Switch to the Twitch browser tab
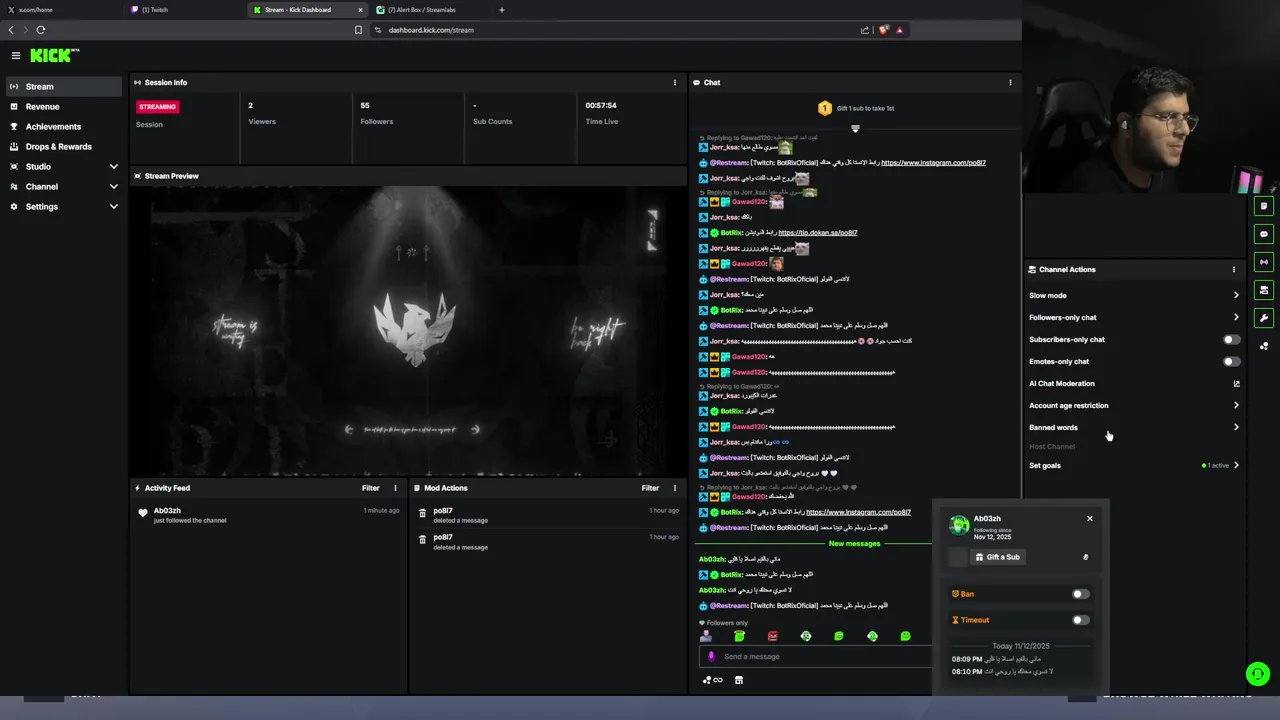 (x=185, y=10)
